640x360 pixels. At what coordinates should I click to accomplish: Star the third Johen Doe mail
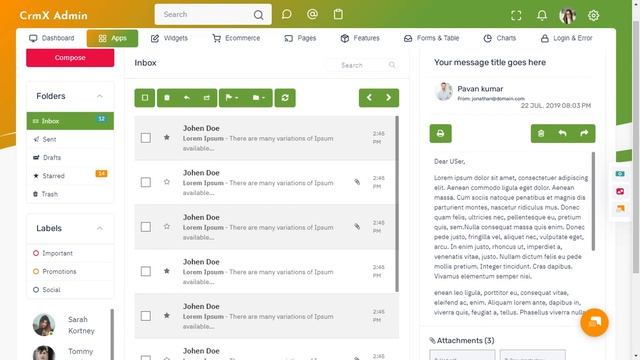point(167,226)
